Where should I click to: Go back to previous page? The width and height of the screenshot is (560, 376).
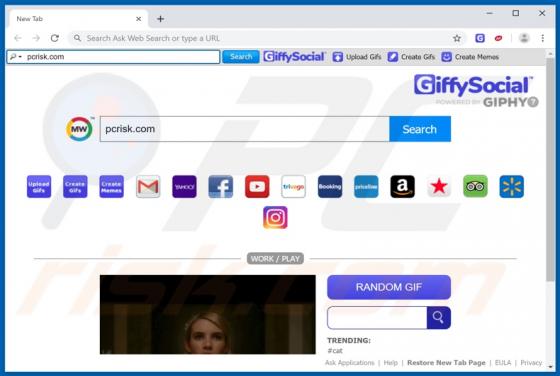18,38
